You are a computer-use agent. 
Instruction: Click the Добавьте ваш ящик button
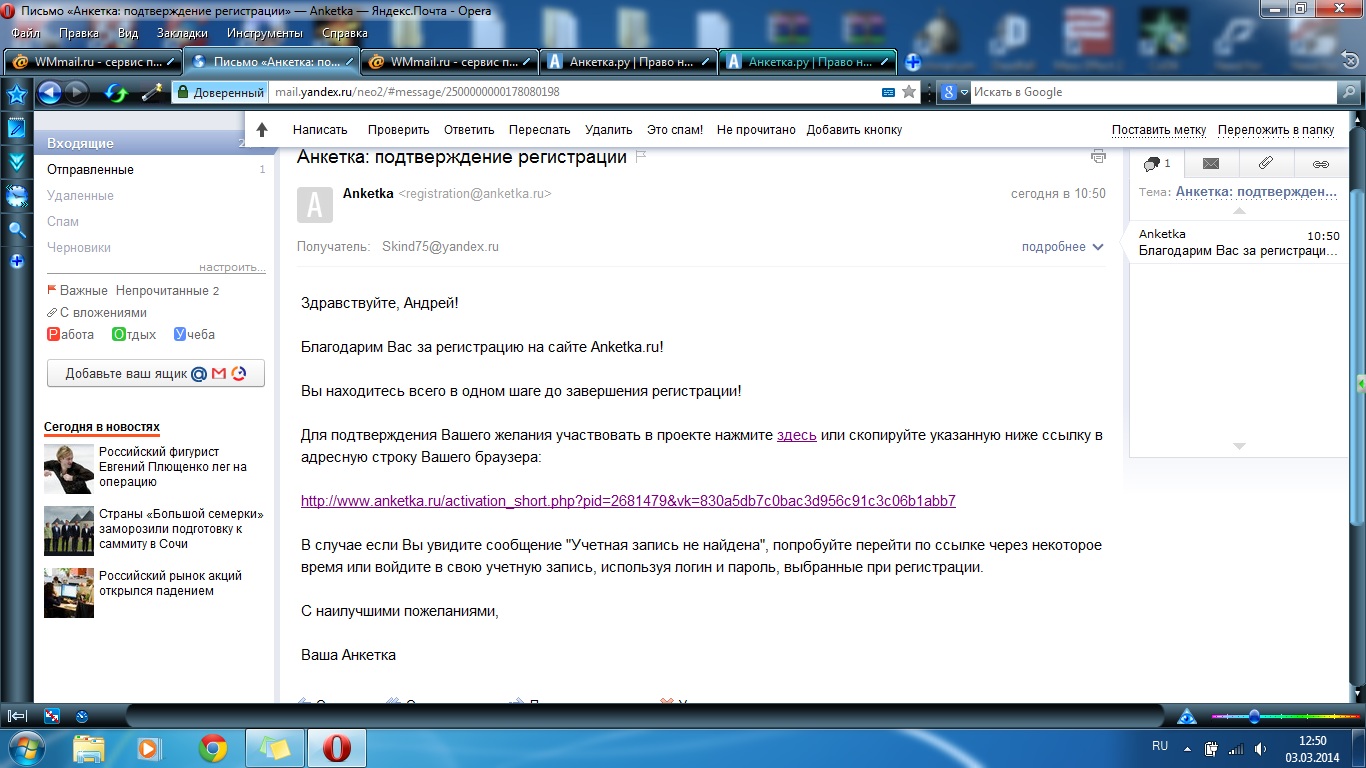156,374
